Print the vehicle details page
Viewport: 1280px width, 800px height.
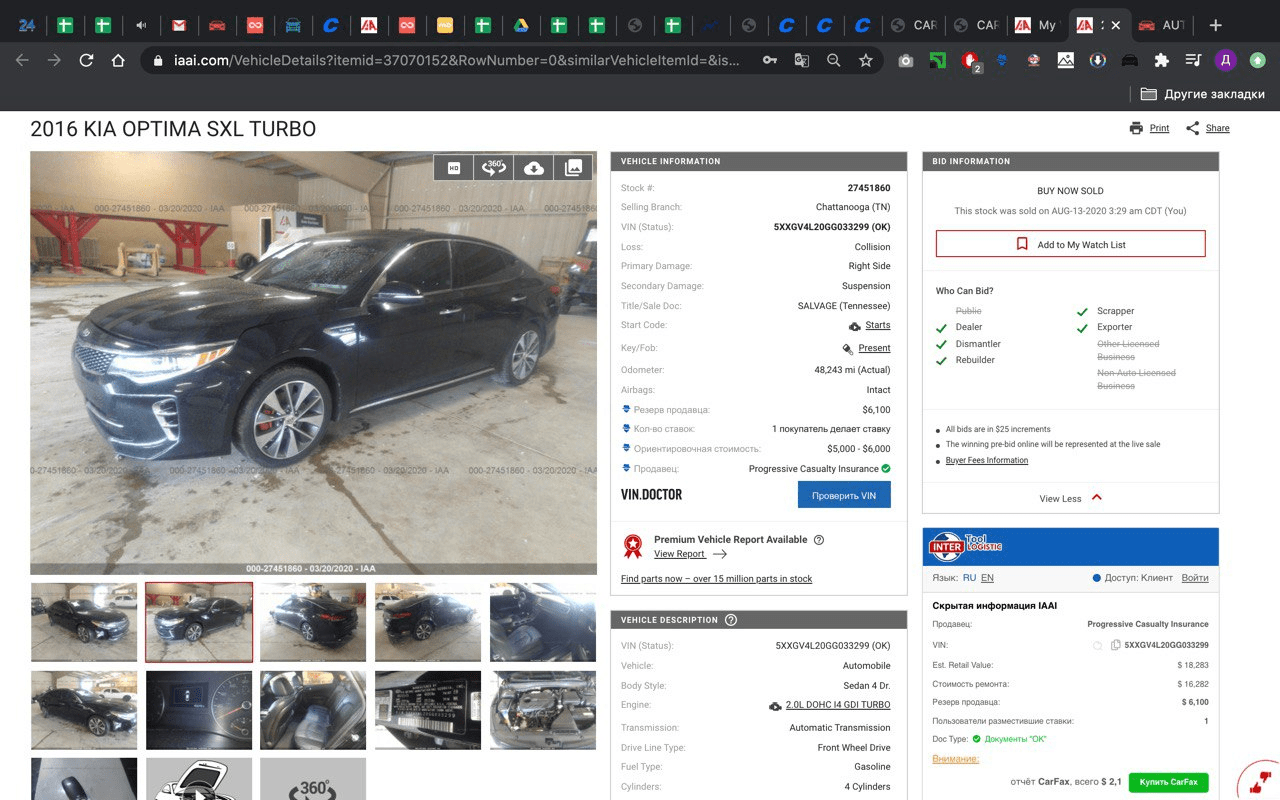tap(1149, 128)
